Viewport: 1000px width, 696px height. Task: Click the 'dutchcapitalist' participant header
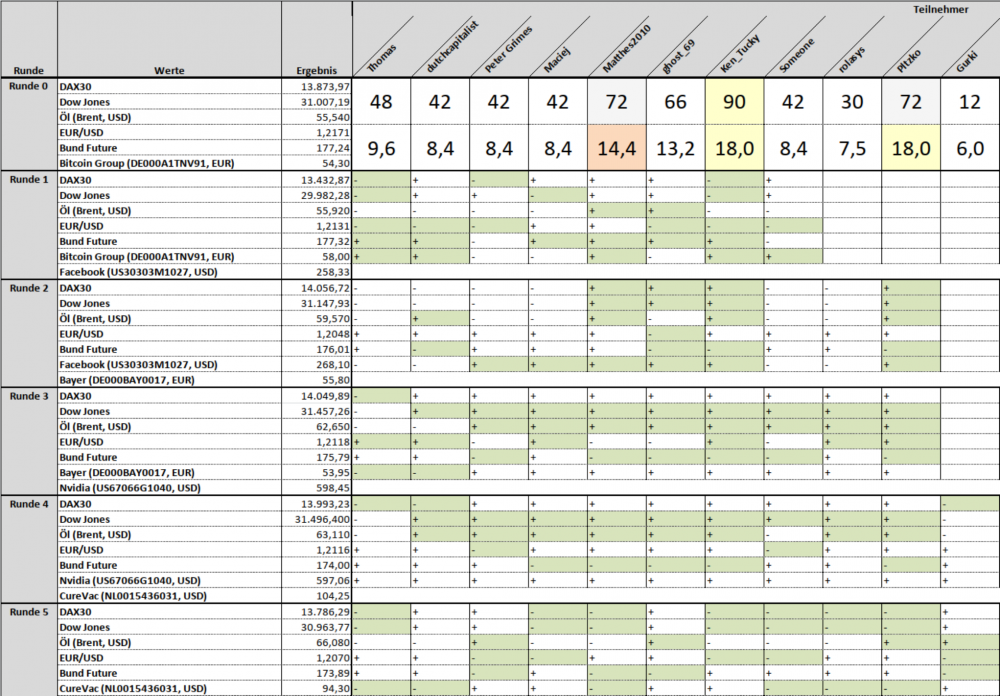[451, 47]
